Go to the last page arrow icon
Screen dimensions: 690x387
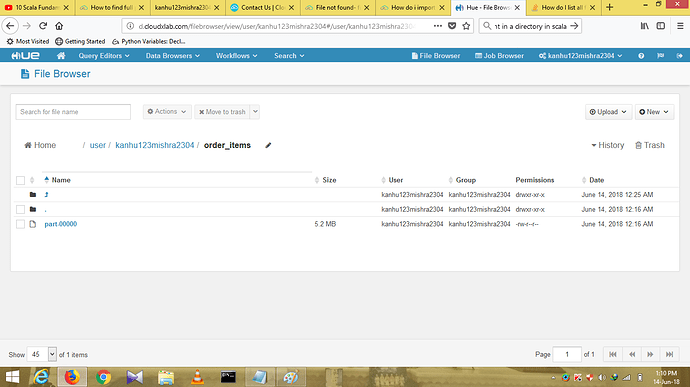coord(669,354)
